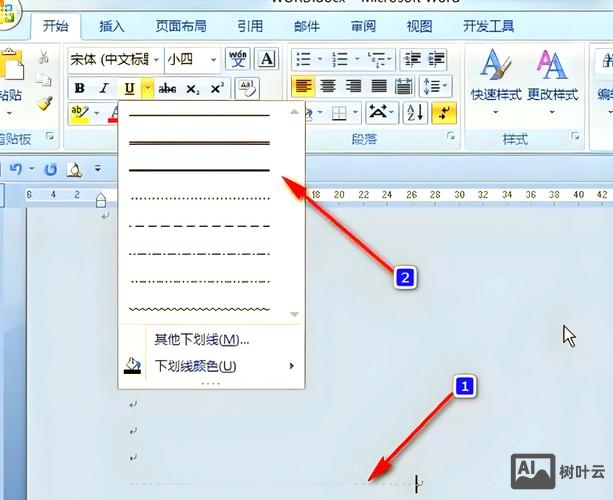Switch to the 插入 tab
This screenshot has height=500, width=613.
(111, 26)
